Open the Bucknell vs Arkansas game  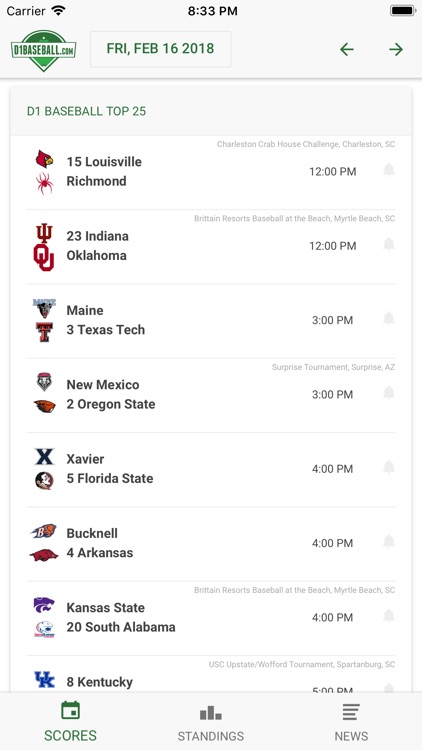211,544
